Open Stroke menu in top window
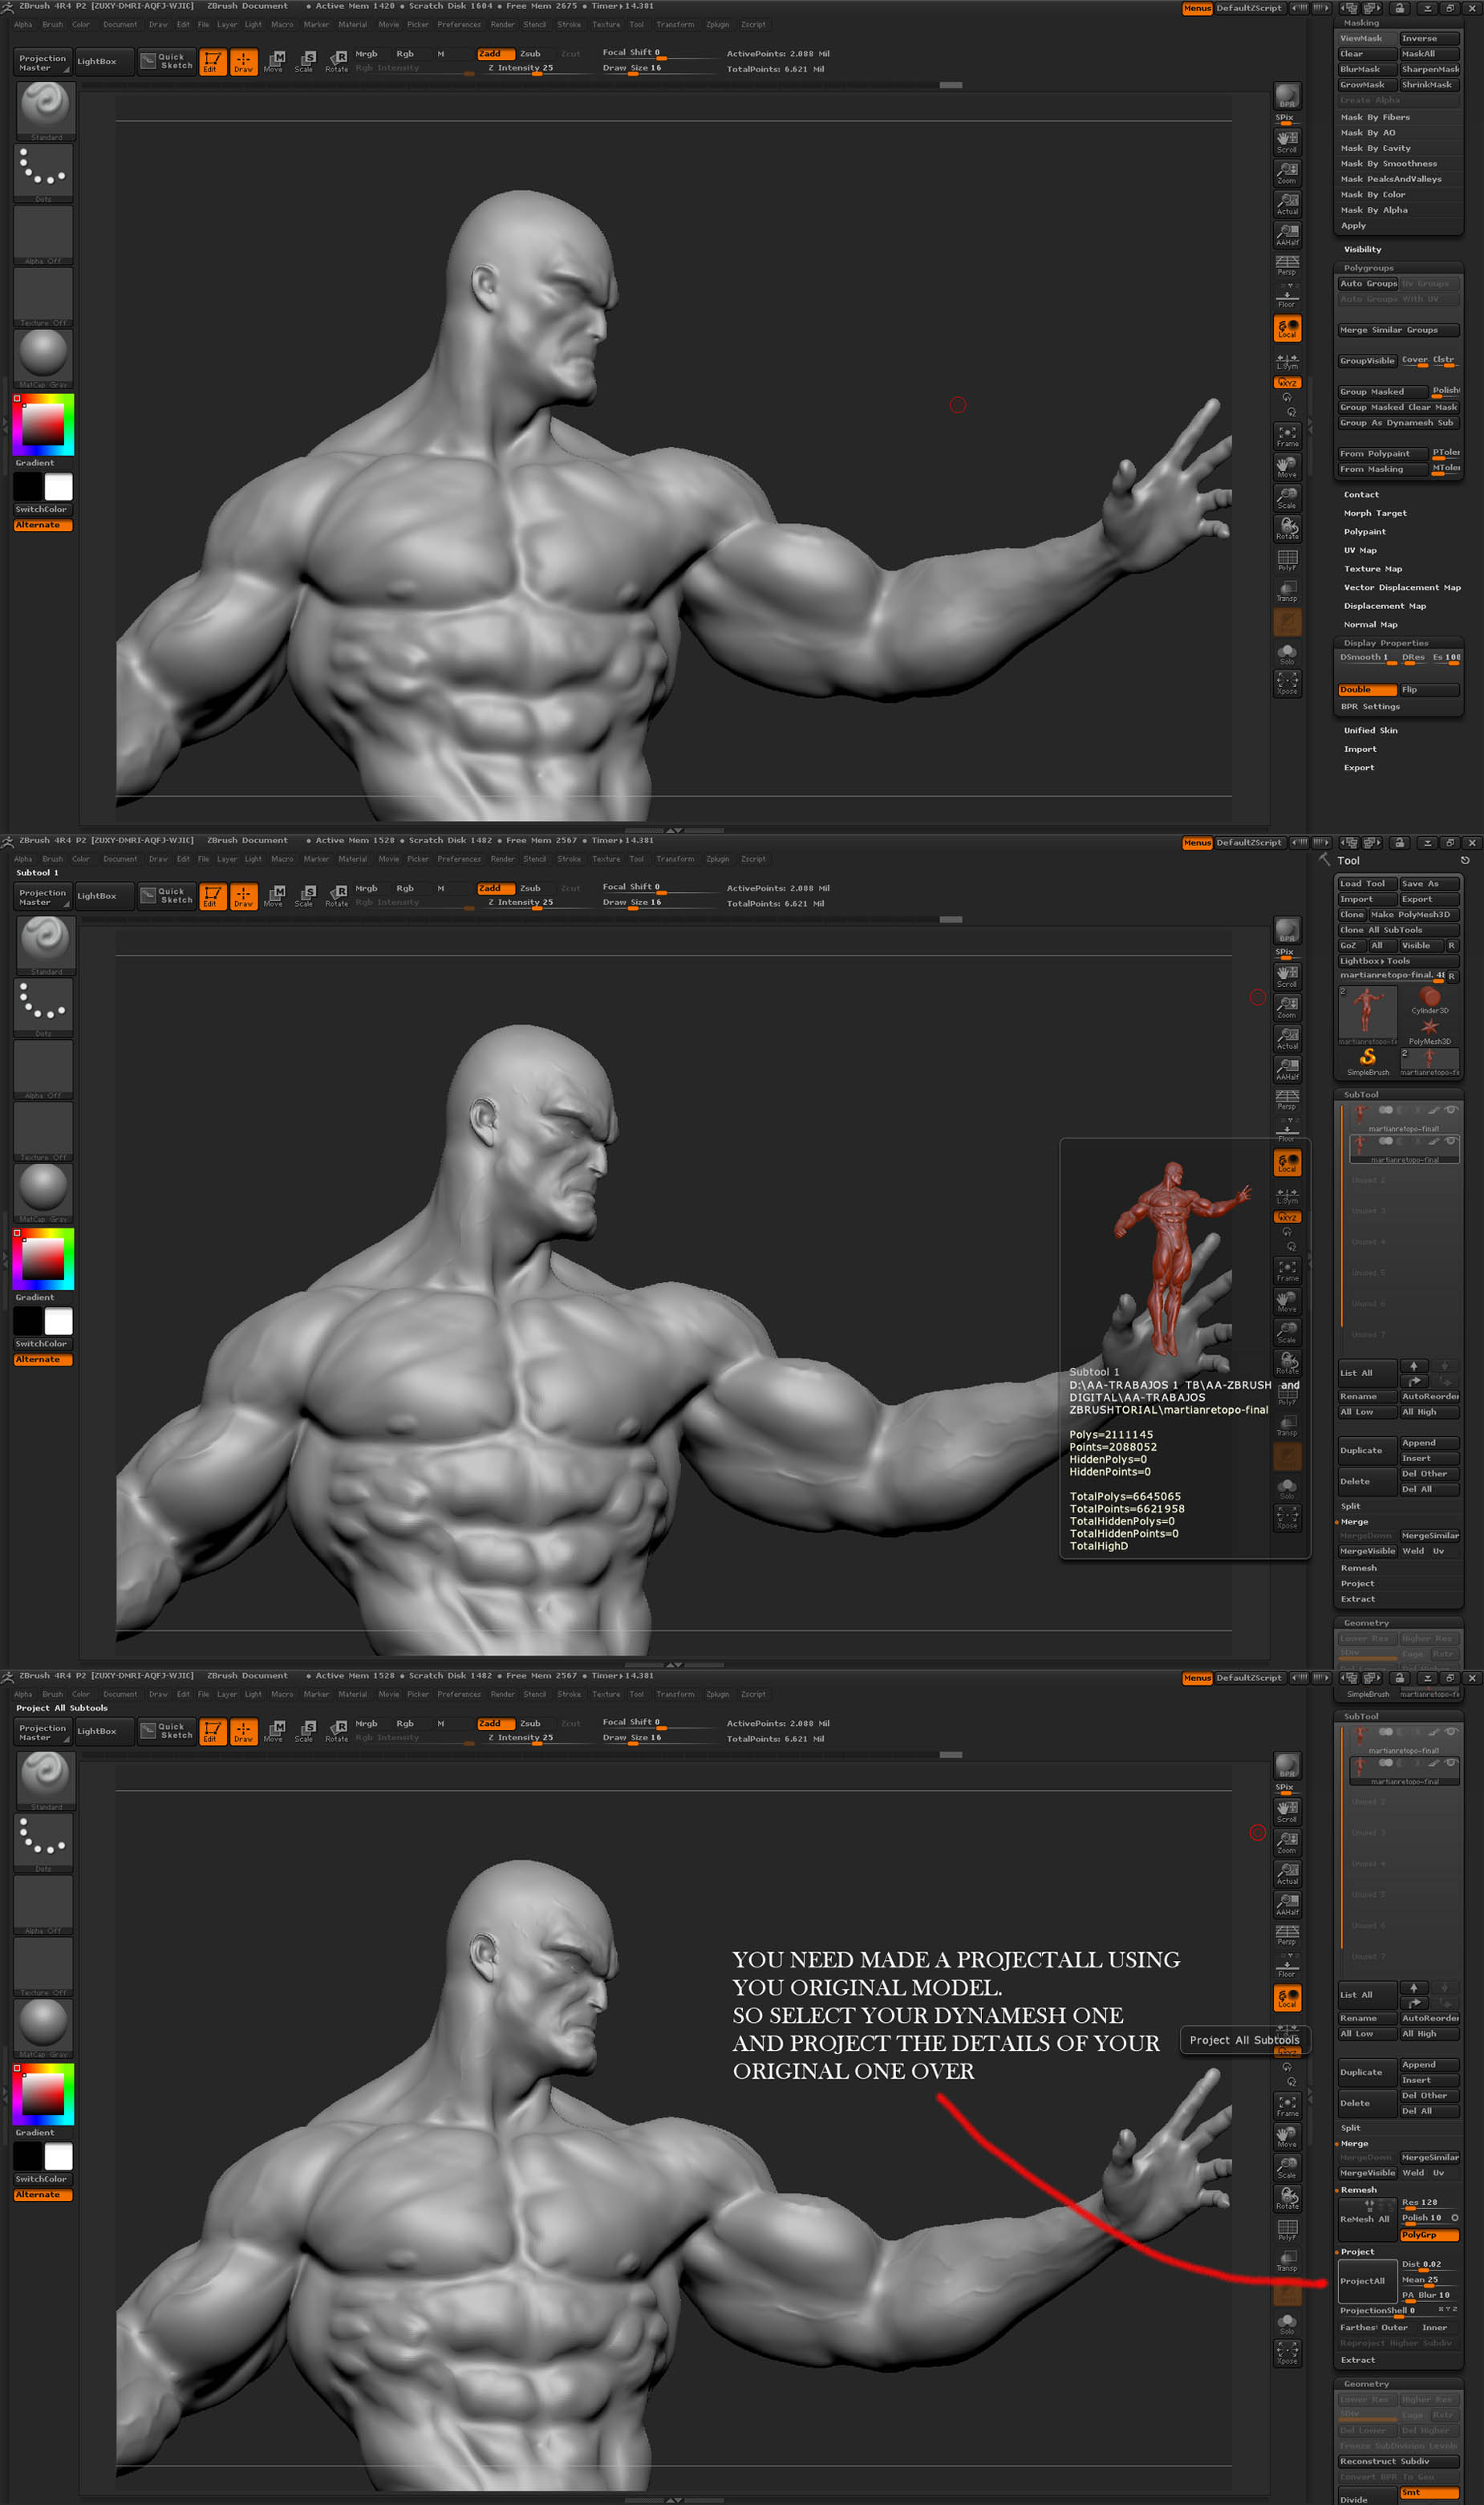The height and width of the screenshot is (2505, 1484). [569, 24]
